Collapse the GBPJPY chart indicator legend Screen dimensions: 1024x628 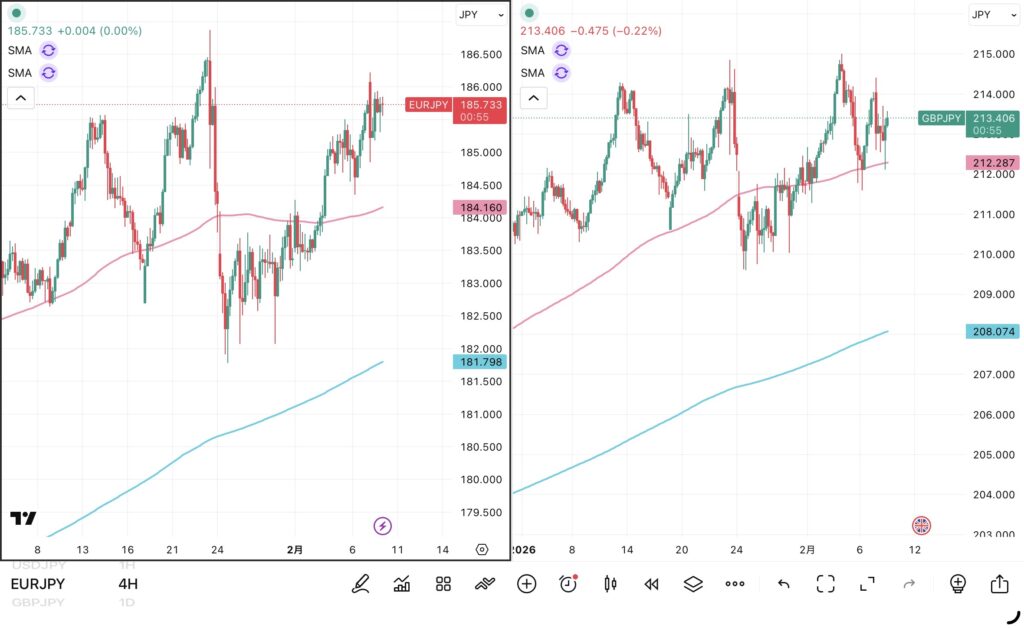coord(533,98)
